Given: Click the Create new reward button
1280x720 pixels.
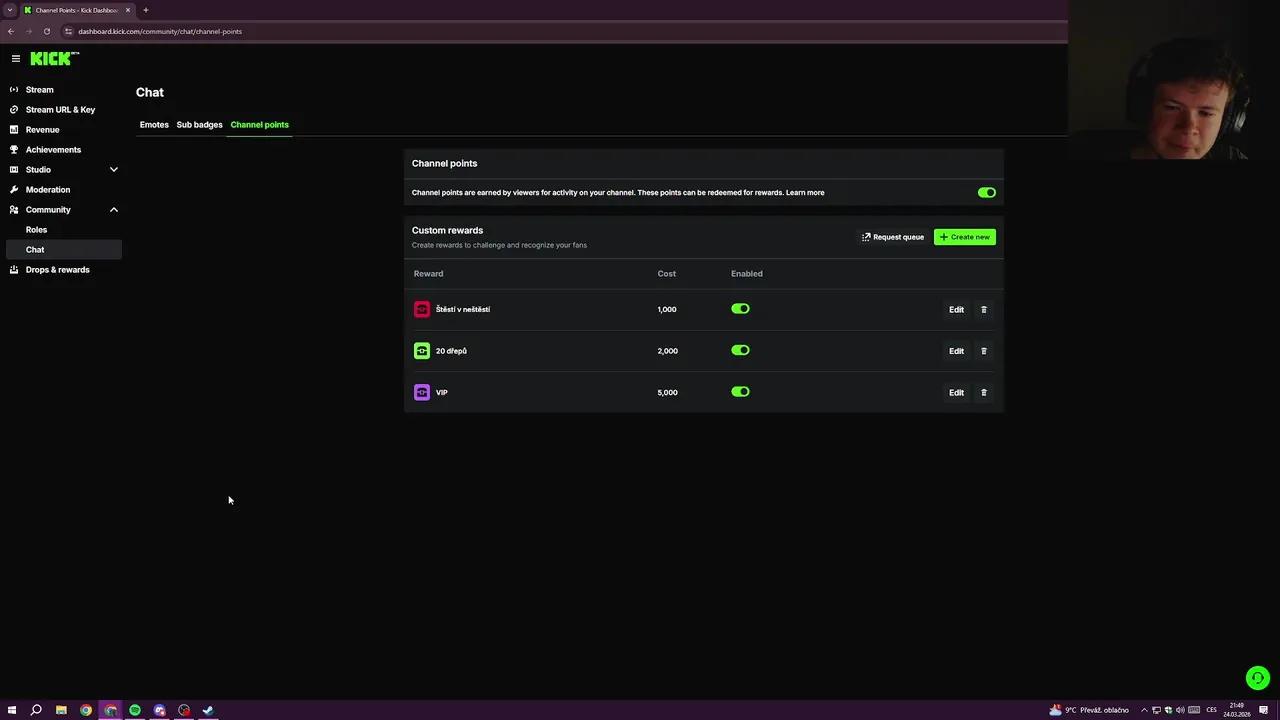Looking at the screenshot, I should click(x=964, y=237).
